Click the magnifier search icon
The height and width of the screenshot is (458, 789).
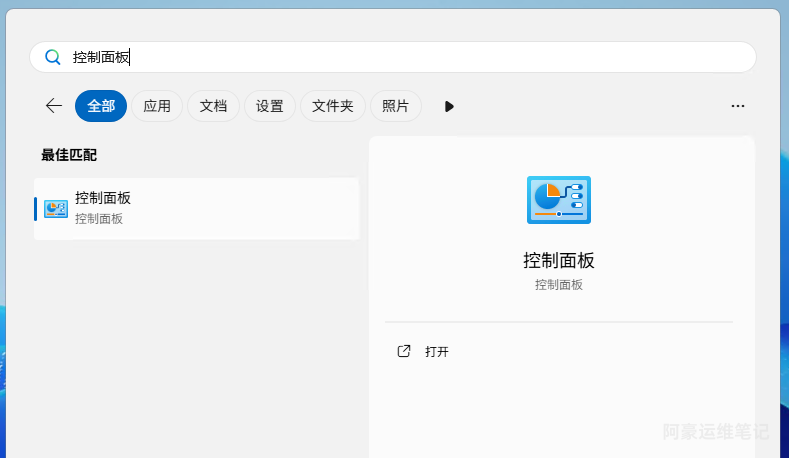click(x=53, y=57)
